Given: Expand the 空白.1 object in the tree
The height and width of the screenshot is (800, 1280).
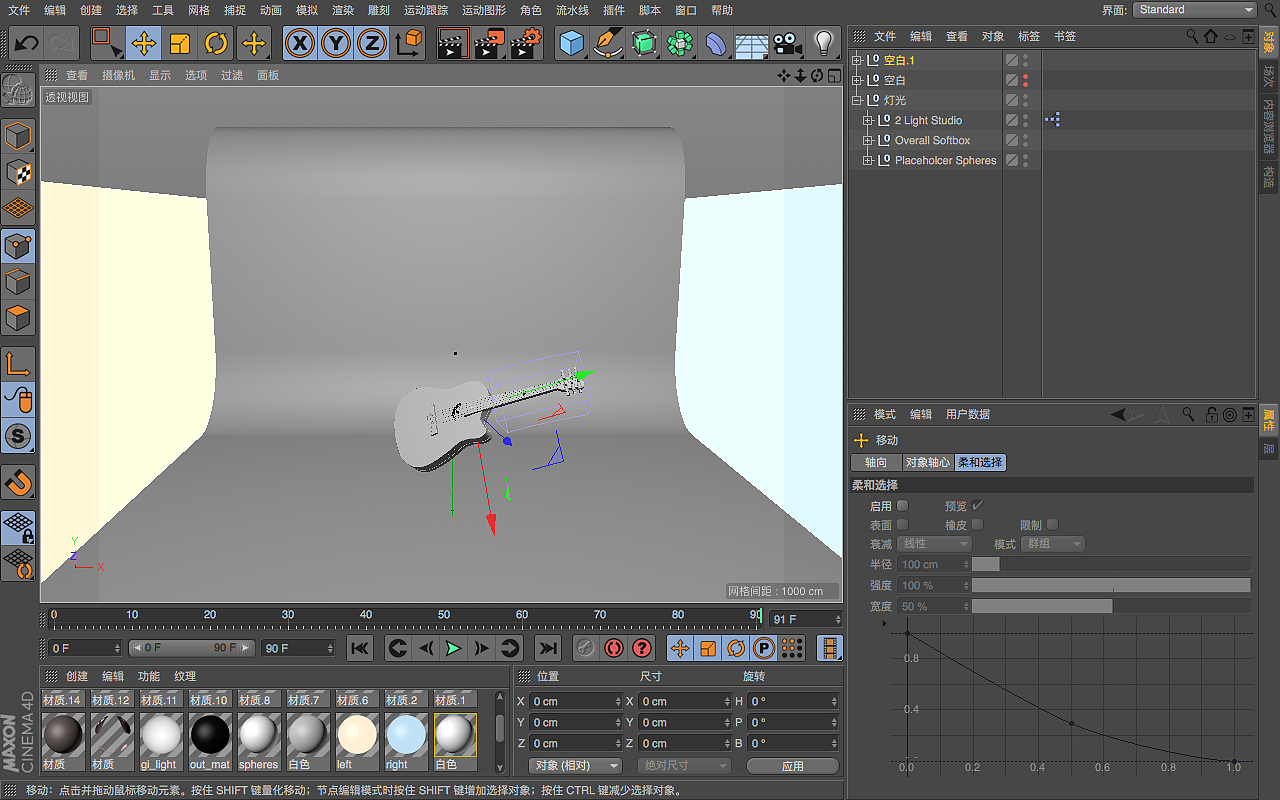Looking at the screenshot, I should (857, 60).
